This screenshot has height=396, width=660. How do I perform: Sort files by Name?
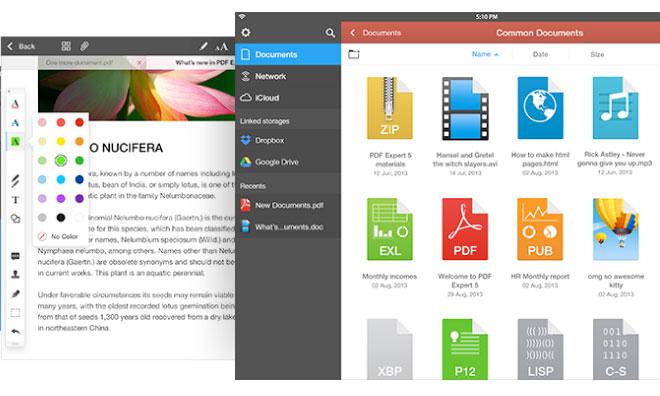[x=485, y=54]
